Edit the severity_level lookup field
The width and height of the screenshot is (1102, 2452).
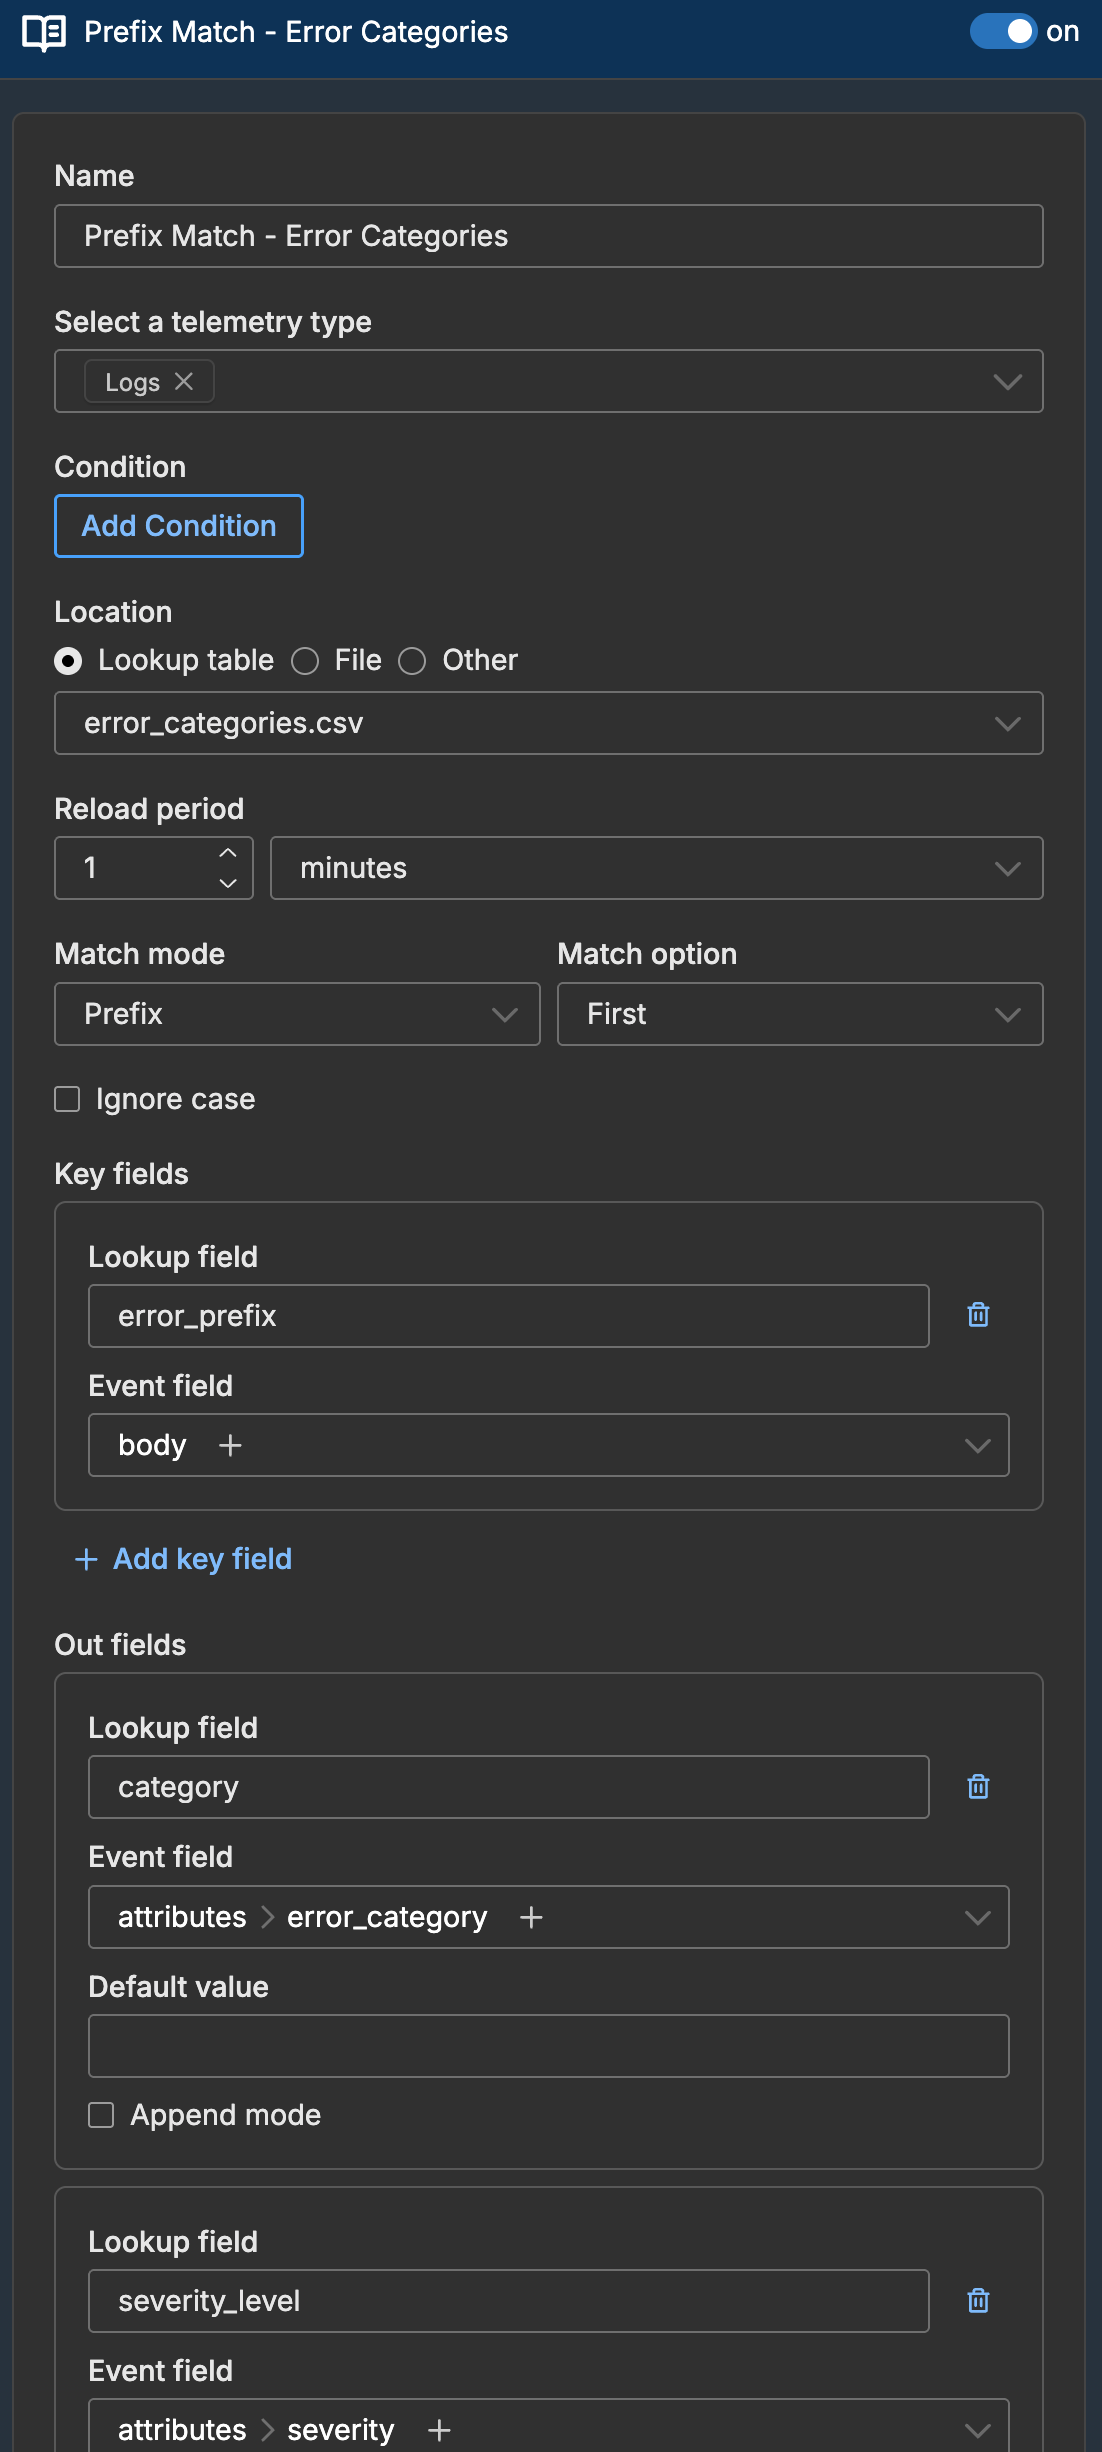(x=509, y=2301)
